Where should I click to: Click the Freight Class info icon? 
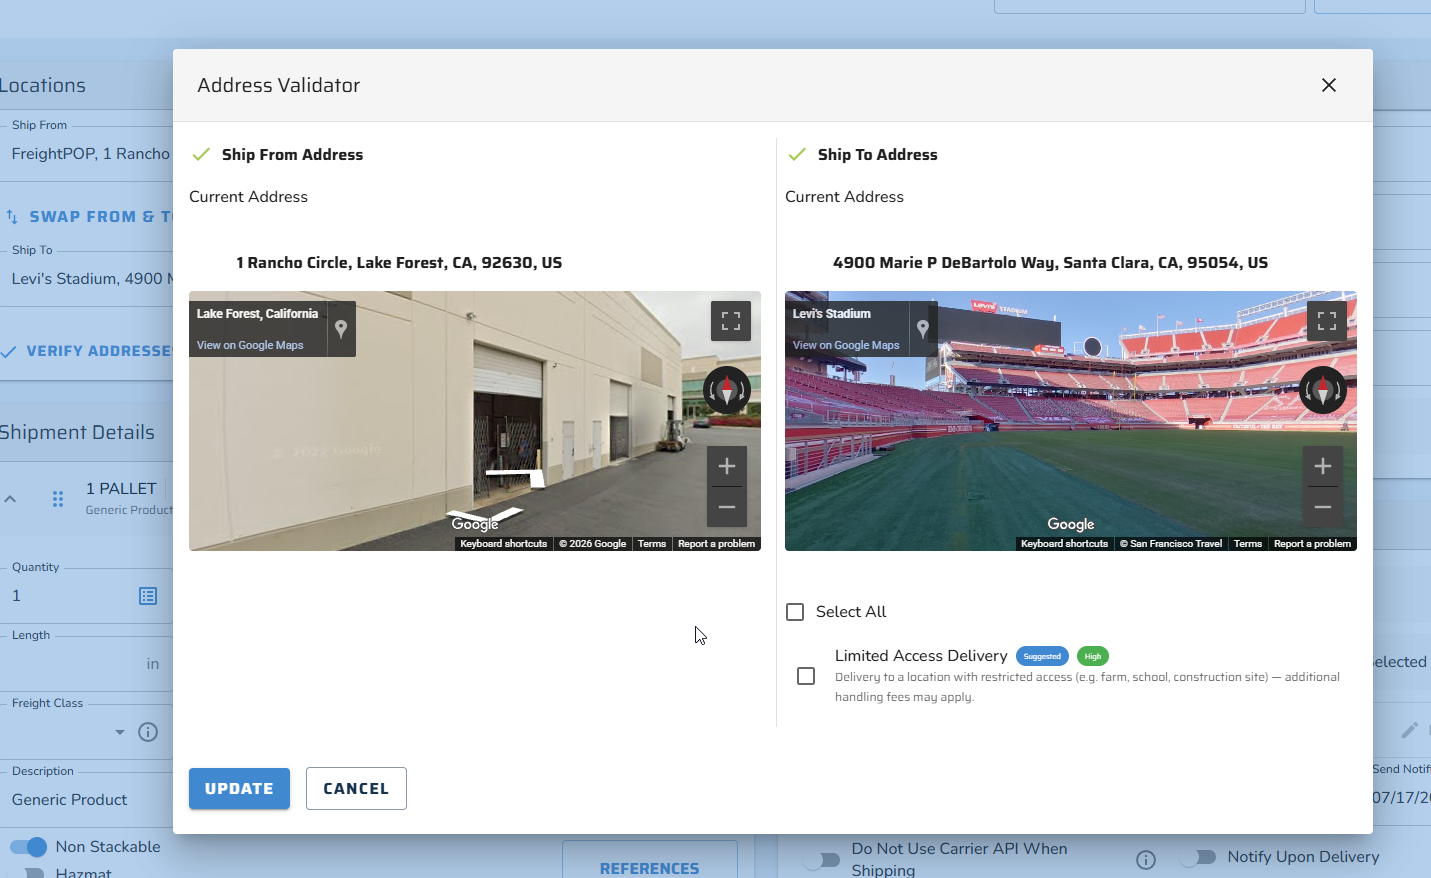tap(148, 732)
